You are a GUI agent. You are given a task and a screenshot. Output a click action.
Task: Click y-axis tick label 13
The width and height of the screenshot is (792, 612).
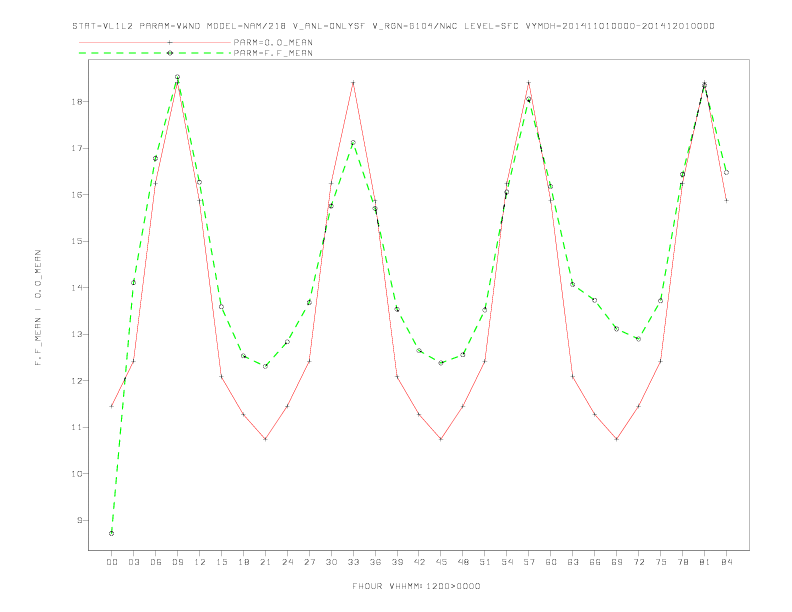(x=77, y=334)
